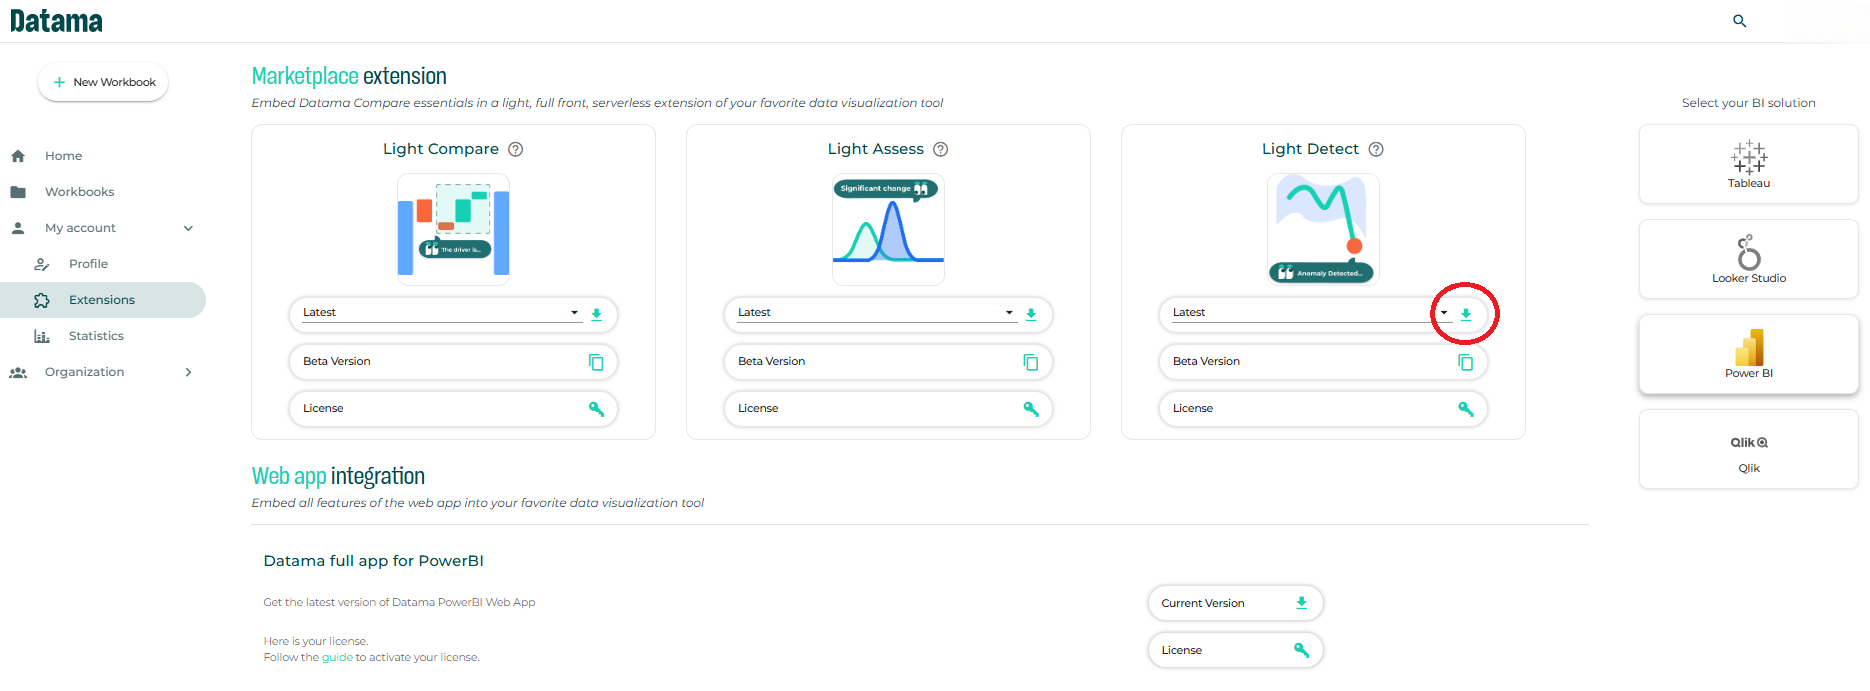Viewport: 1870px width, 691px height.
Task: Click "Get the latest version of Datama PowerBI Web App" text
Action: [399, 602]
